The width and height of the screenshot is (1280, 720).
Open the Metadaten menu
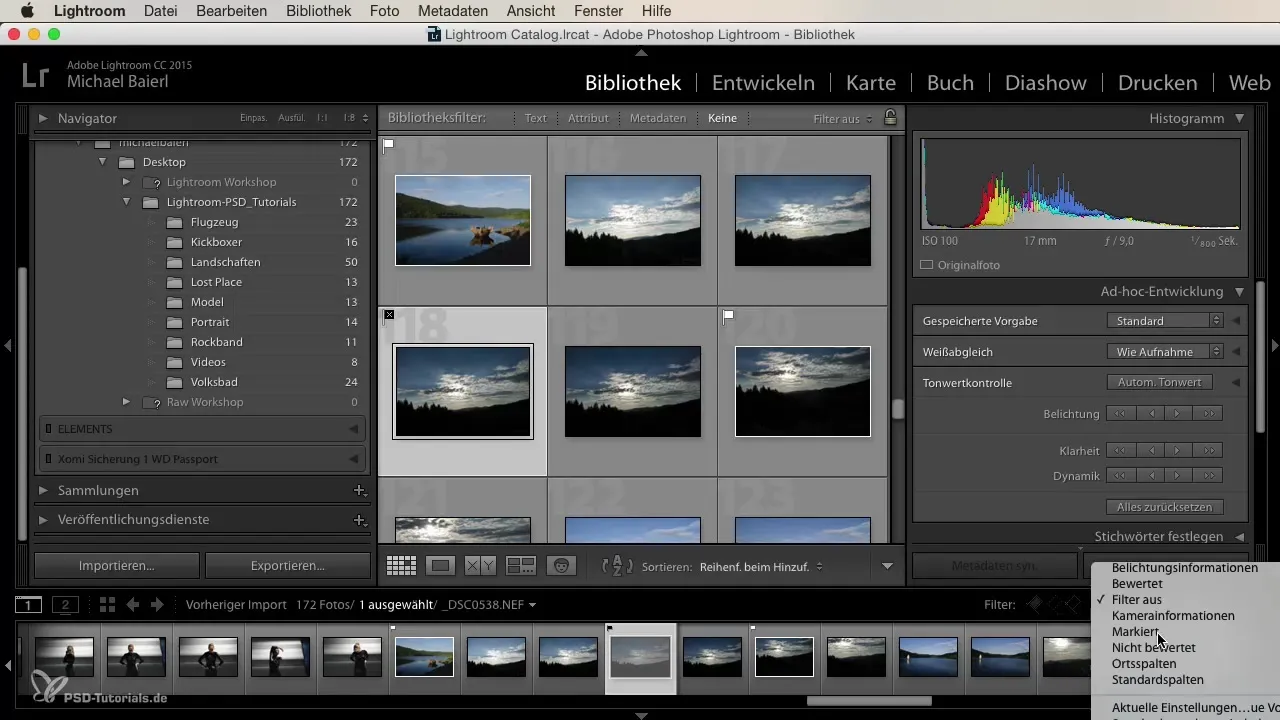454,11
